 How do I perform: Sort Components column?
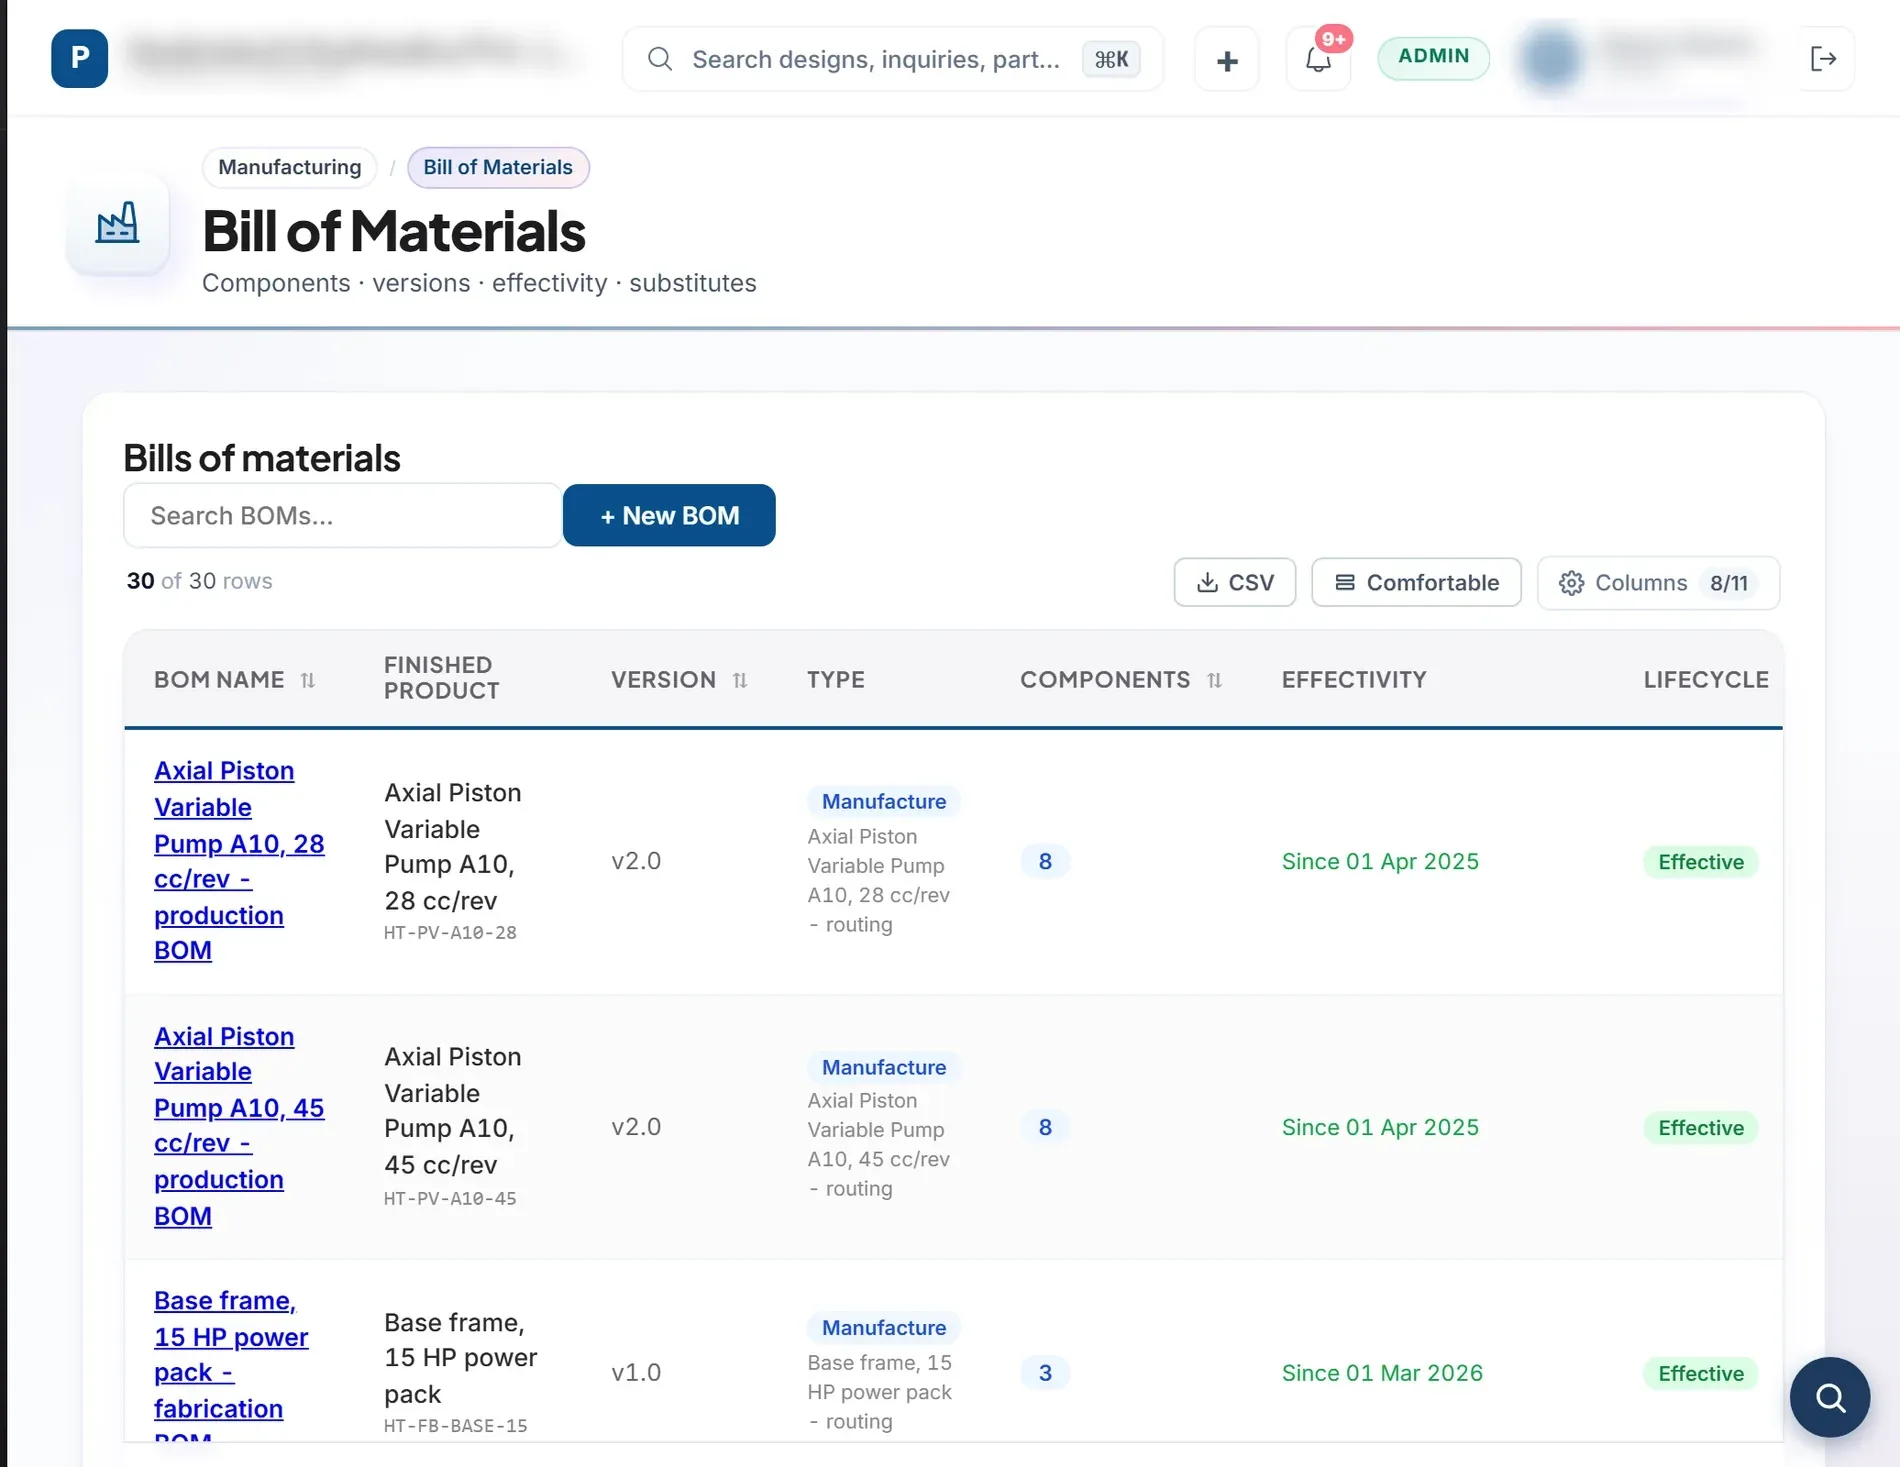[1214, 680]
